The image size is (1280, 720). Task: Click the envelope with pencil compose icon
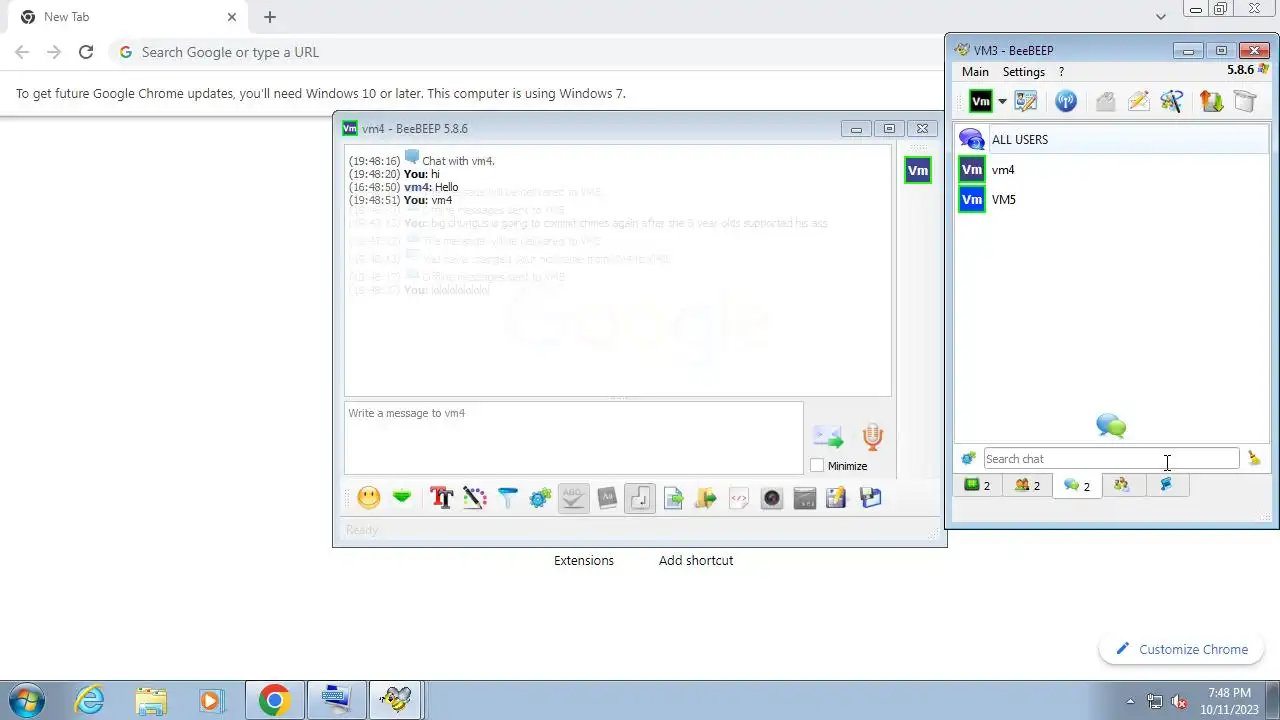point(1138,101)
